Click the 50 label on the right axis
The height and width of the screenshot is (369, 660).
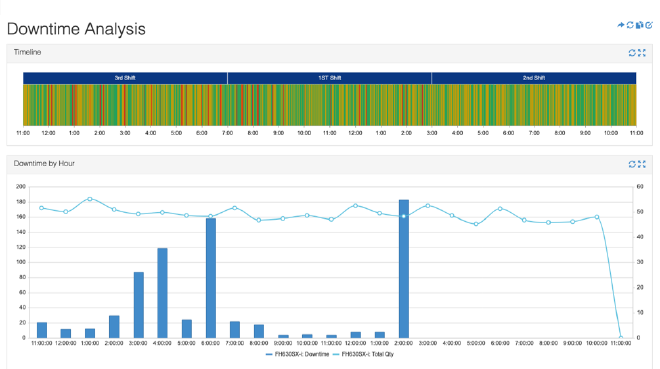640,212
